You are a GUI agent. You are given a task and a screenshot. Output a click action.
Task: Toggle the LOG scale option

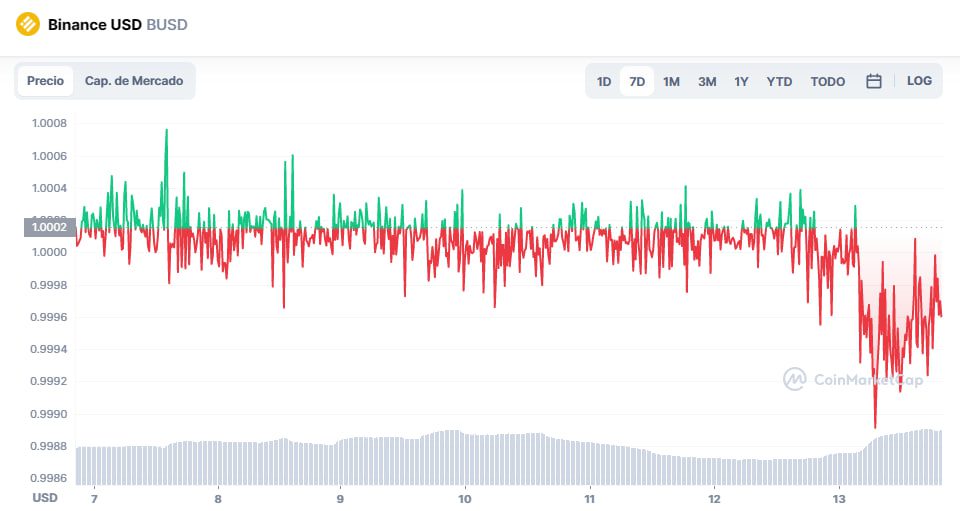[x=919, y=81]
